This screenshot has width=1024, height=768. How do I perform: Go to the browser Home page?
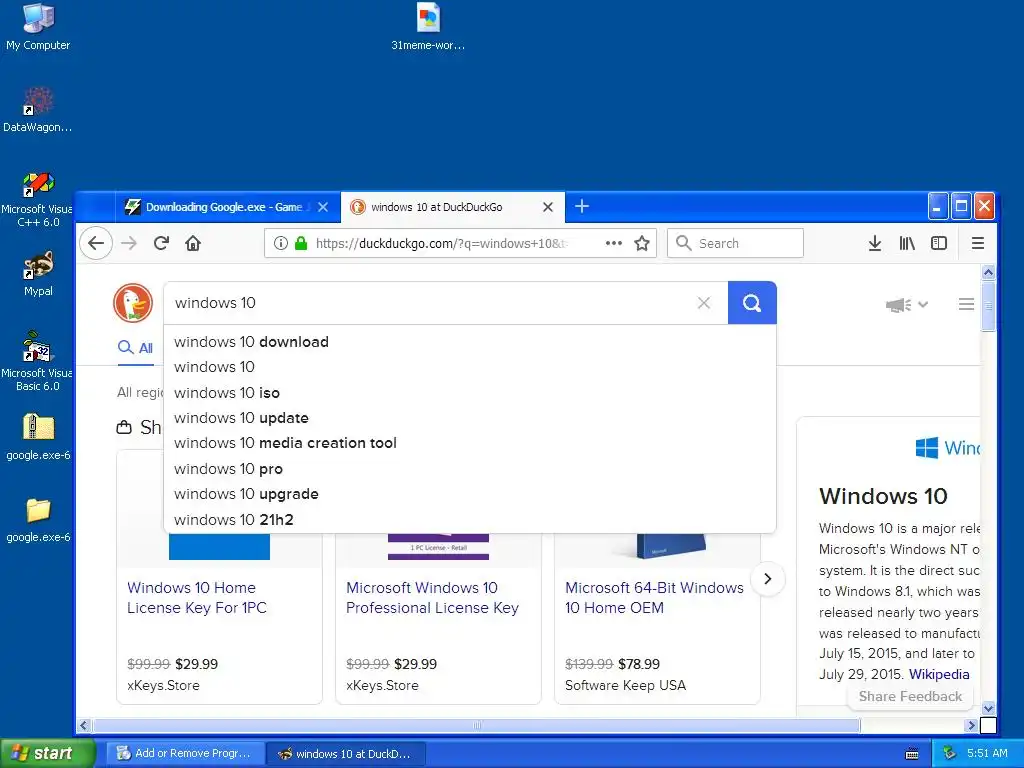click(193, 244)
